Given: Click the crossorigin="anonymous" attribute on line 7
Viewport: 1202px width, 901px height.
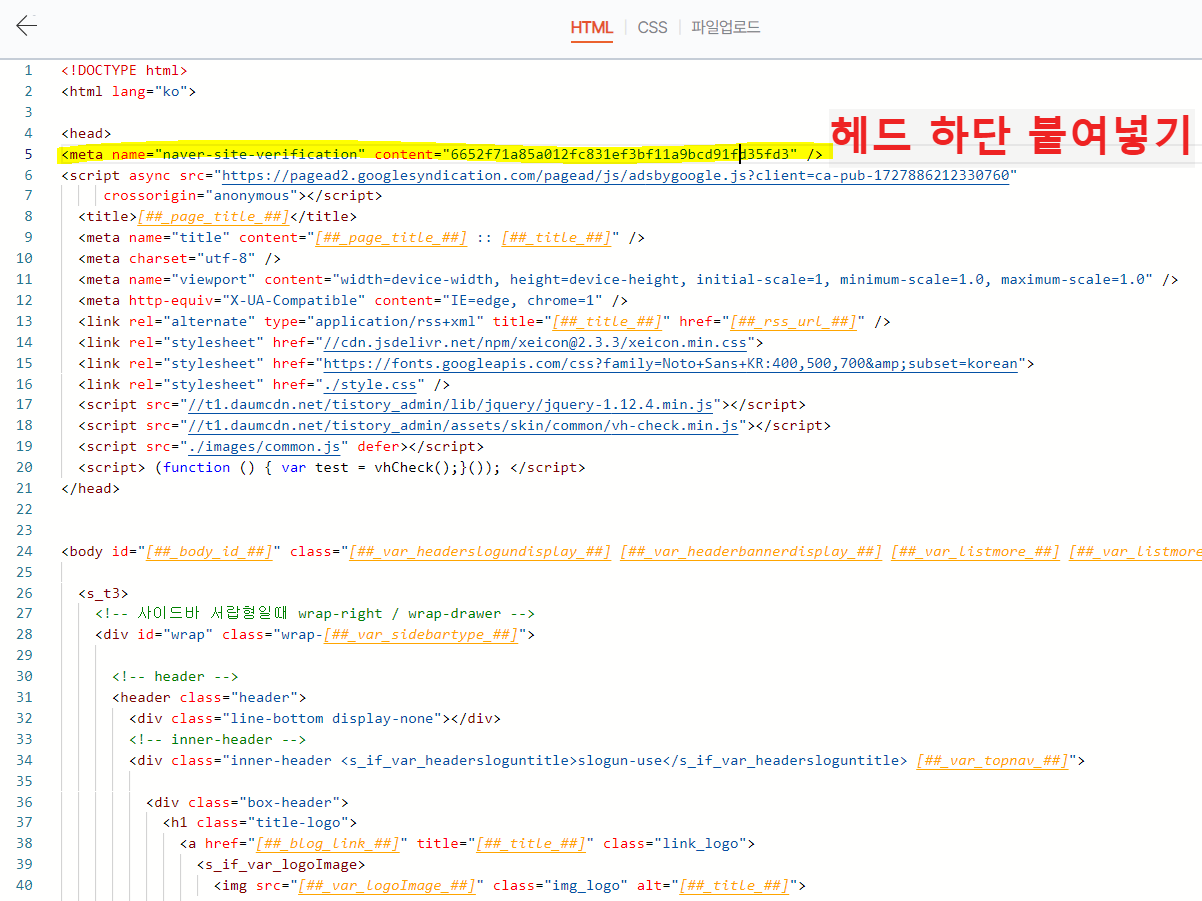Looking at the screenshot, I should (x=200, y=196).
